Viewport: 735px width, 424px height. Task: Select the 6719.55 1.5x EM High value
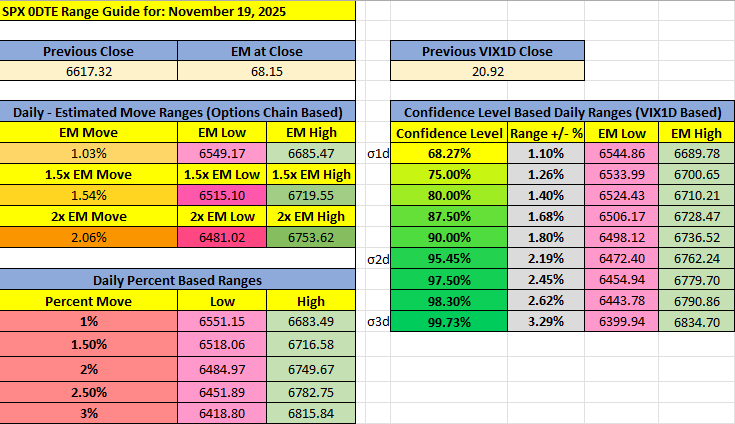[x=311, y=195]
